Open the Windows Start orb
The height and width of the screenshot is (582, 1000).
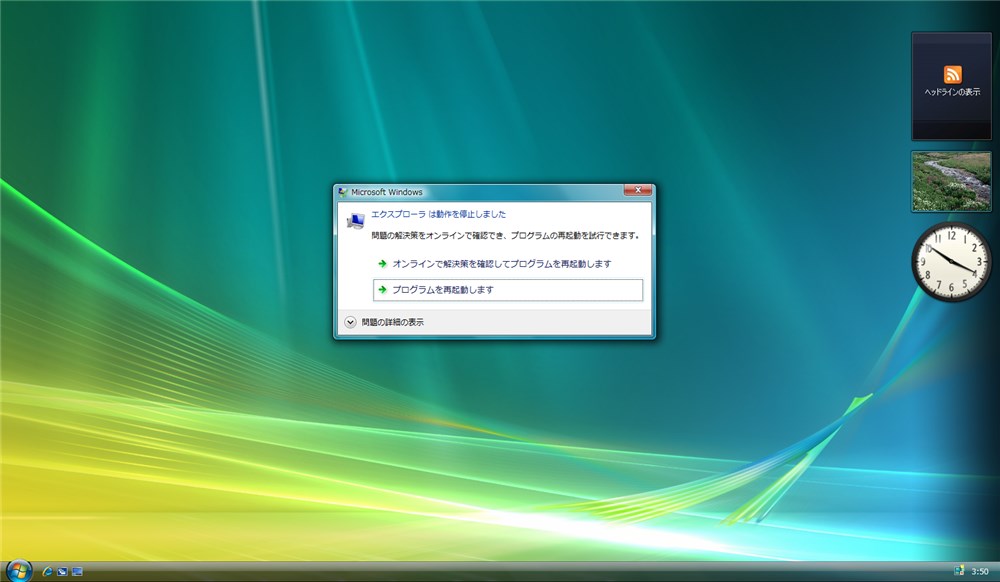(x=18, y=571)
